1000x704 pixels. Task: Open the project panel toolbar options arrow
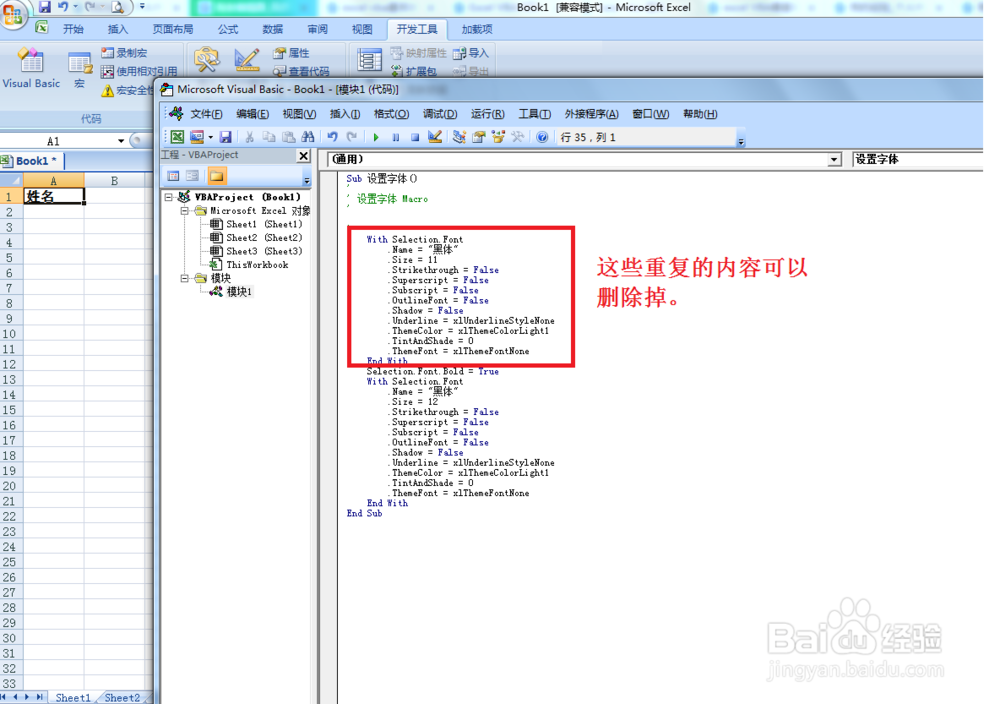[307, 180]
